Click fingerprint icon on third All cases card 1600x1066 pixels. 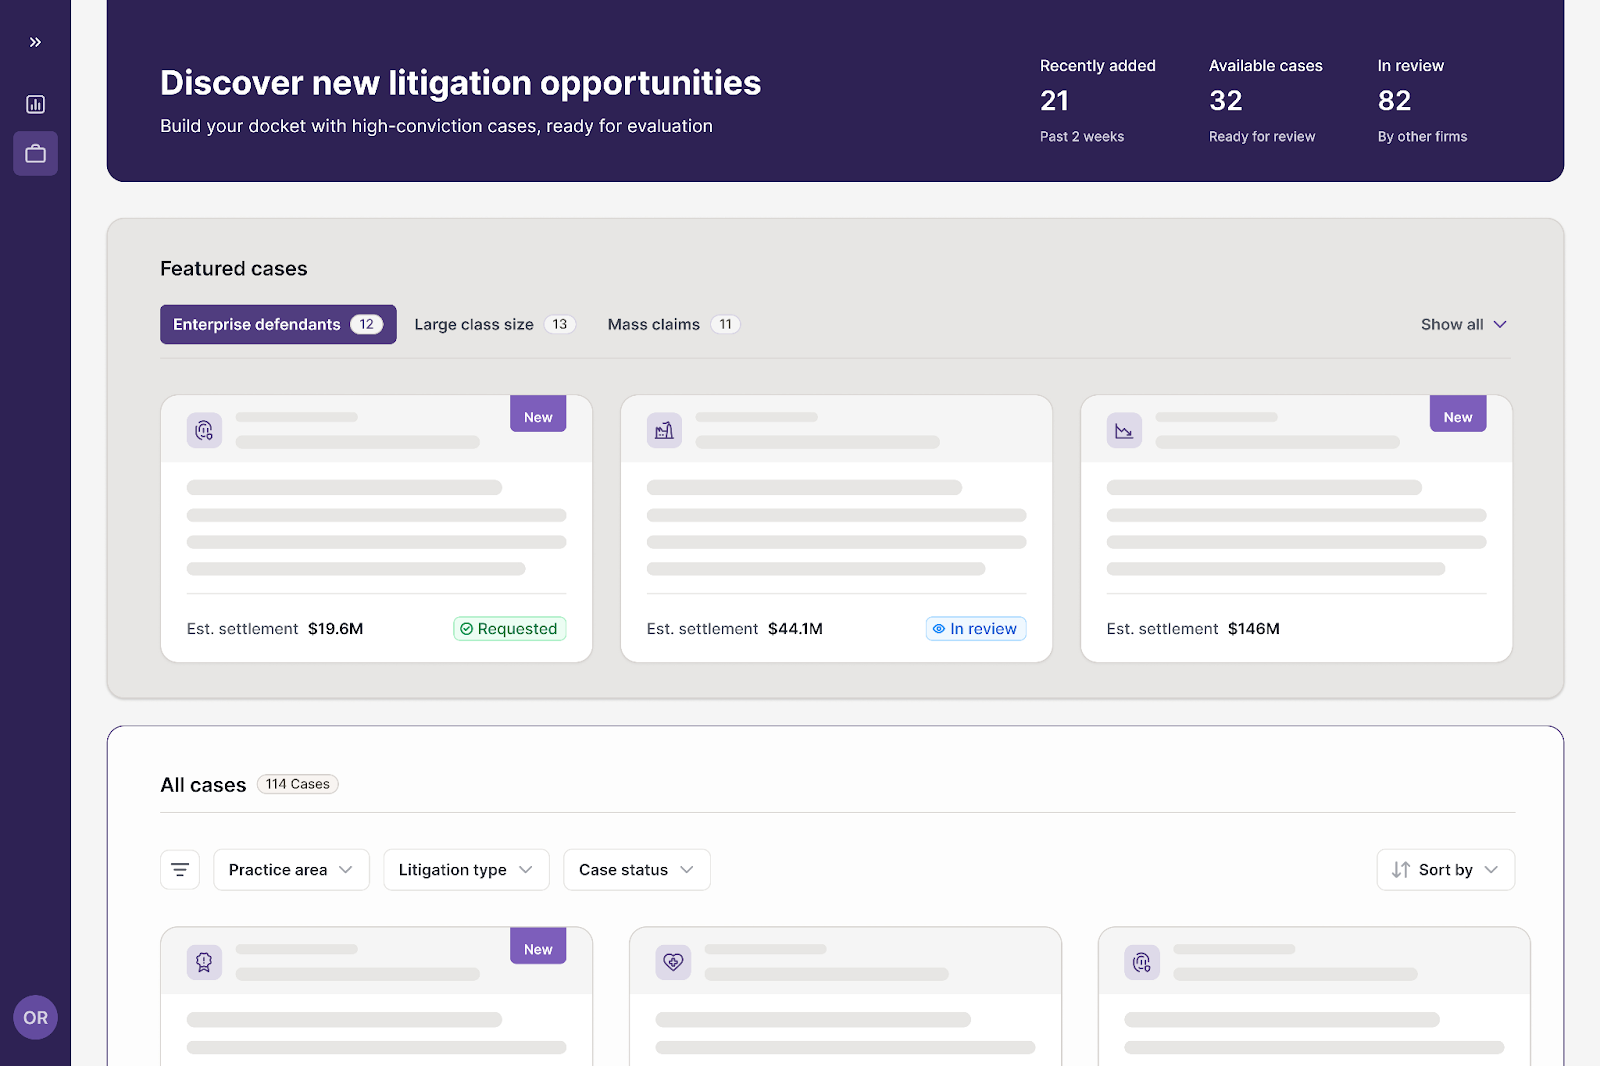tap(1142, 962)
